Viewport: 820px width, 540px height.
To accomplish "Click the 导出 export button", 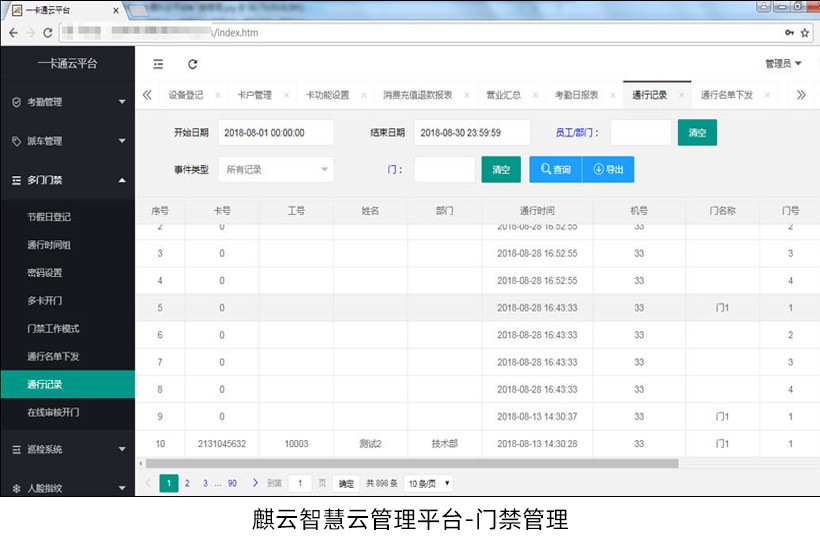I will pos(608,170).
